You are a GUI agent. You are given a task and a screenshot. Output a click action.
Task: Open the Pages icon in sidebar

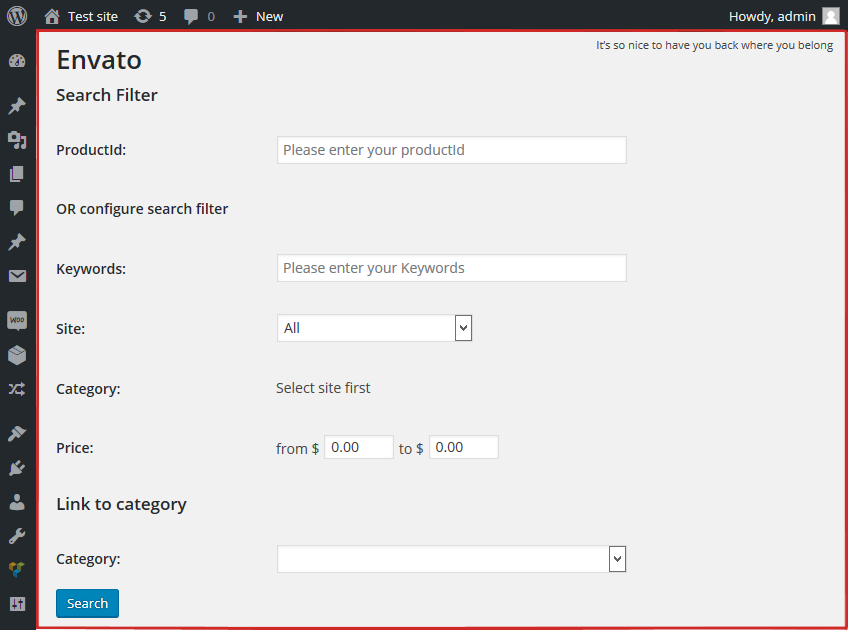17,174
